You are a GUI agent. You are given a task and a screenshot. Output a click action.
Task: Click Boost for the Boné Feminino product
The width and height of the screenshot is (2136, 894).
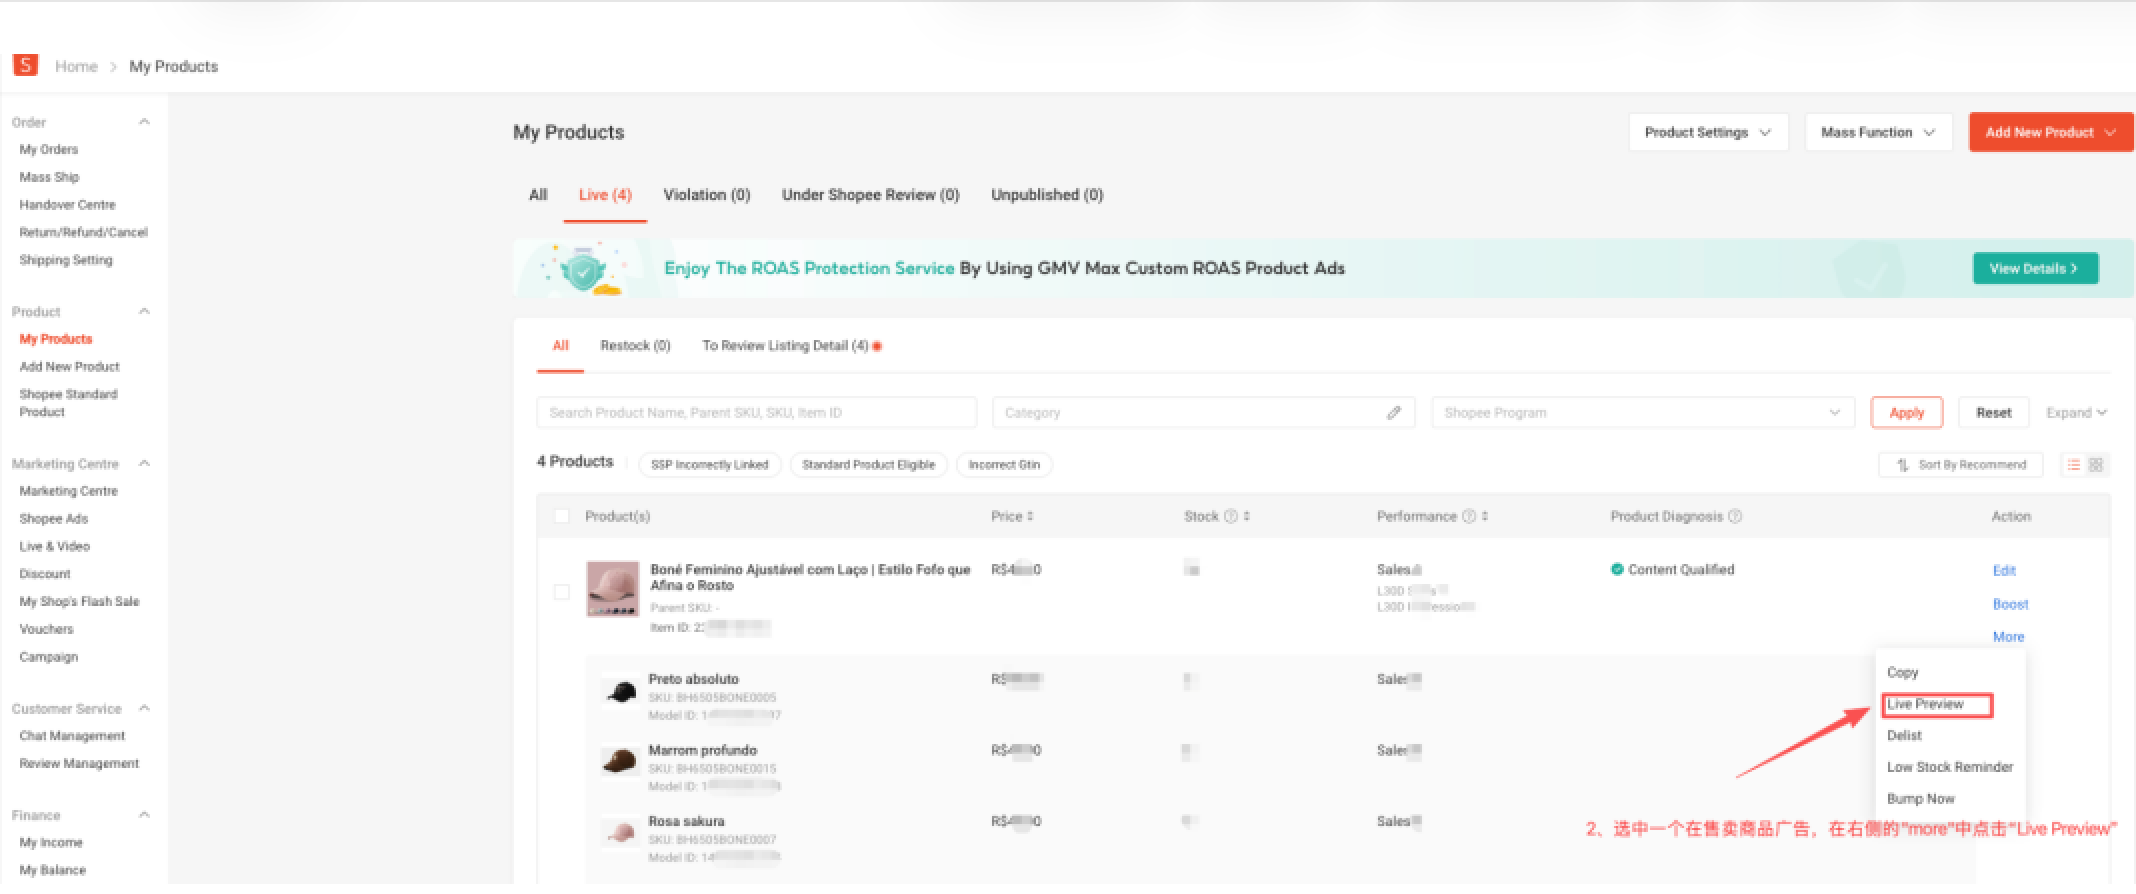(x=2010, y=604)
